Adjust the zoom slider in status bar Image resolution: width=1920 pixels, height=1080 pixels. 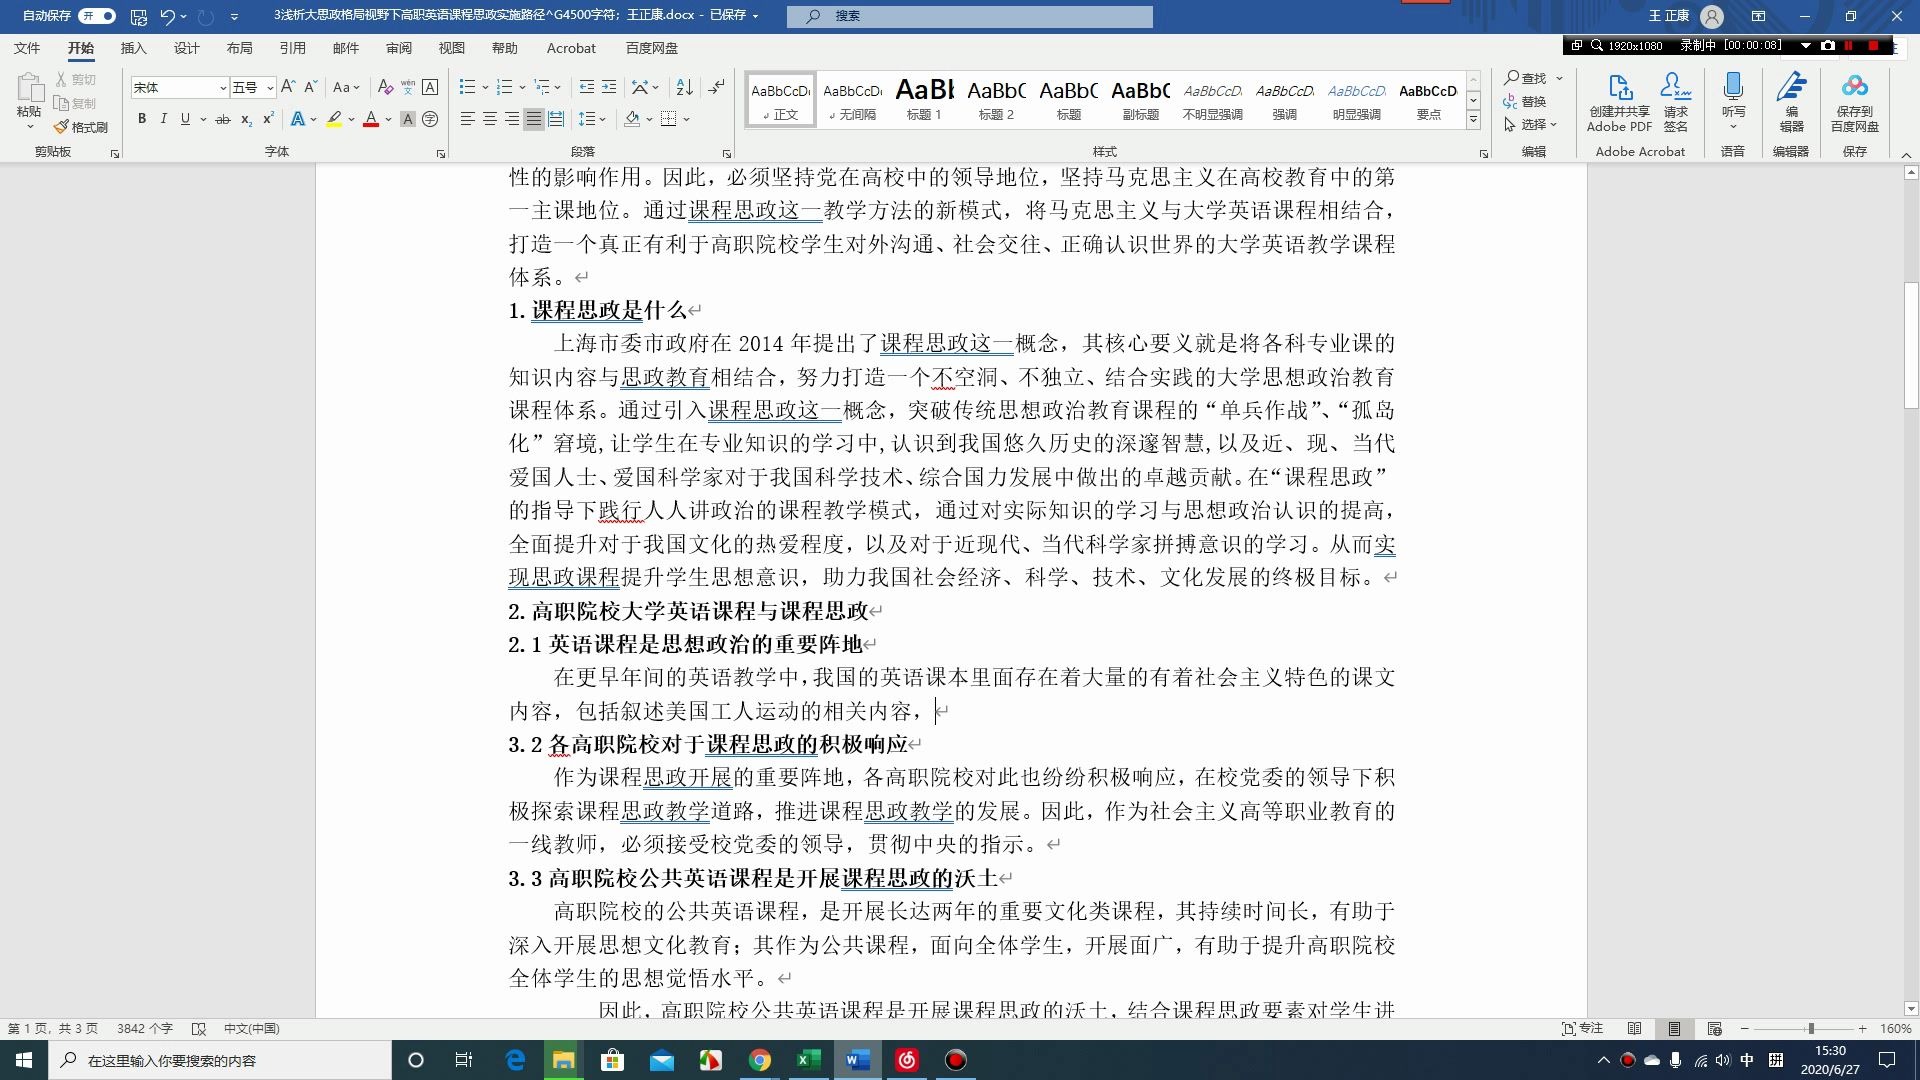(x=1810, y=1028)
